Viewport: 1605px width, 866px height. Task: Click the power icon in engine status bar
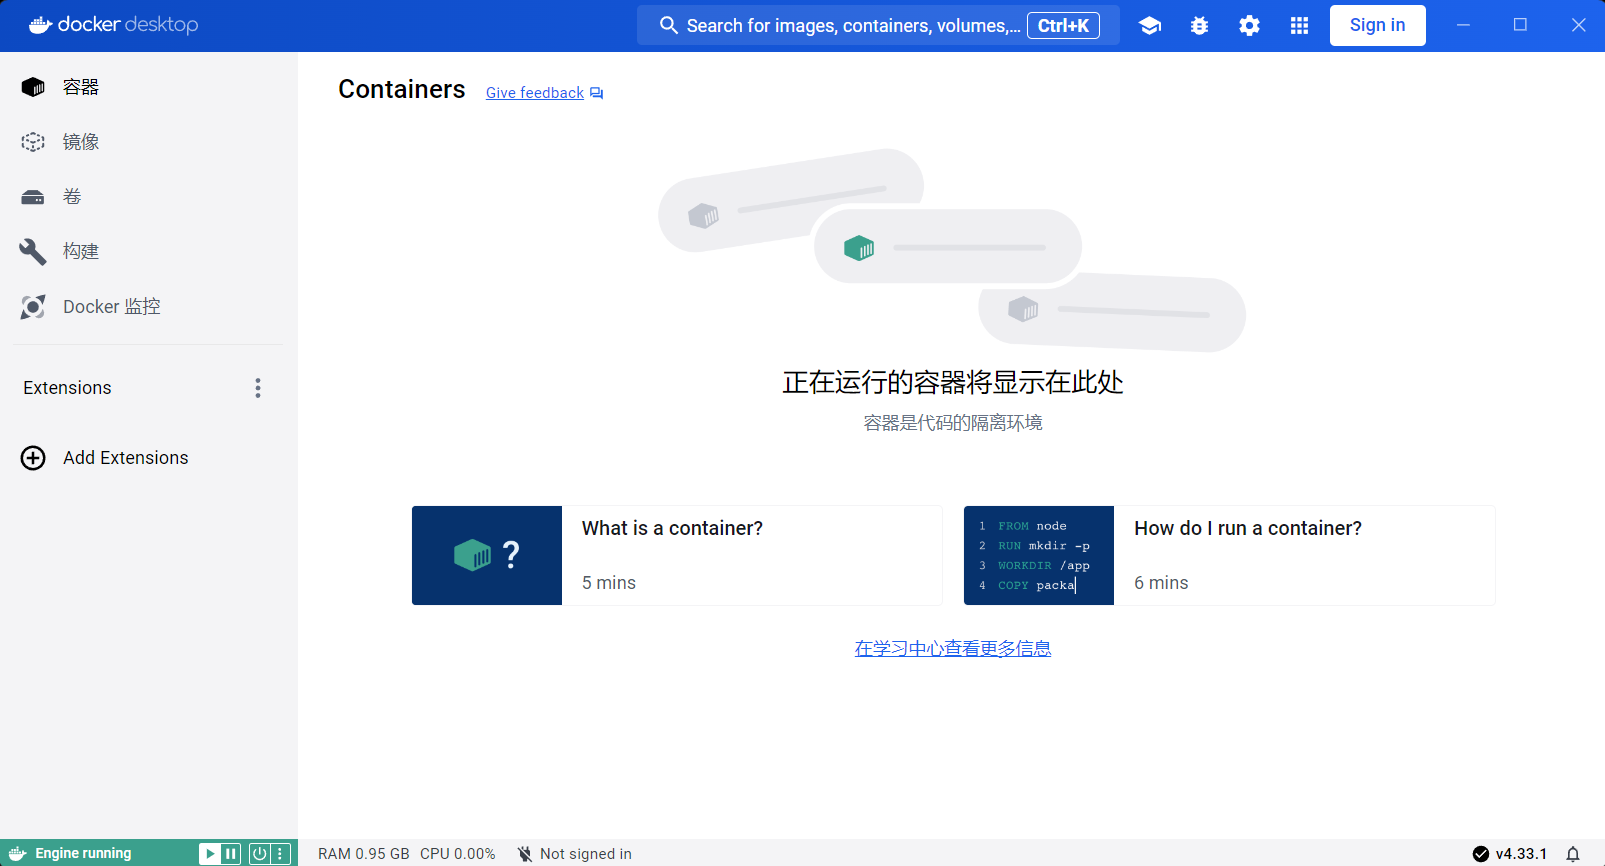point(259,854)
